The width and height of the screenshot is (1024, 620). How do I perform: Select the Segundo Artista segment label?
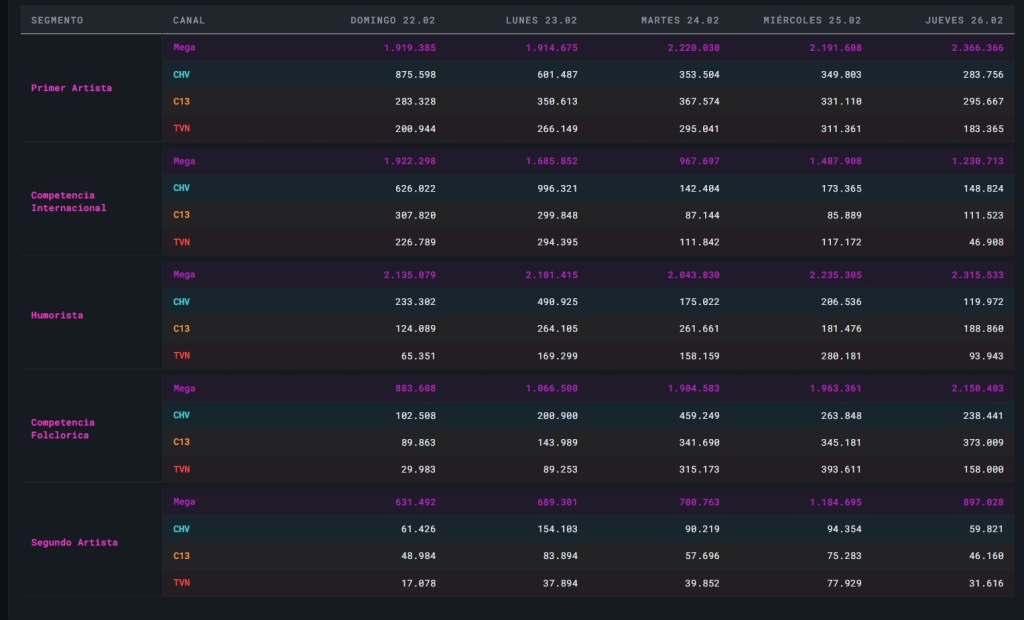[x=74, y=542]
